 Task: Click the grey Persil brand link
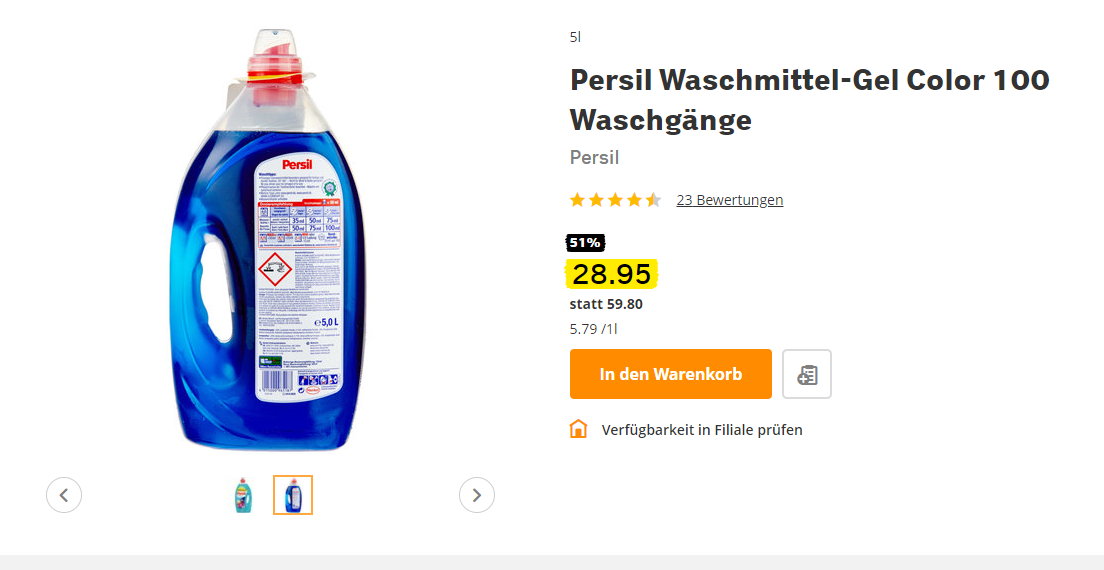click(x=594, y=158)
